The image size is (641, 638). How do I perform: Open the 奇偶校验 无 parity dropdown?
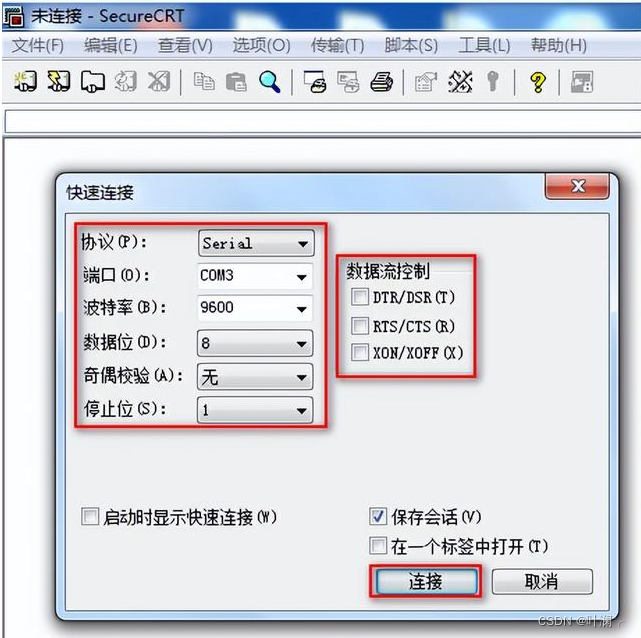(x=255, y=376)
